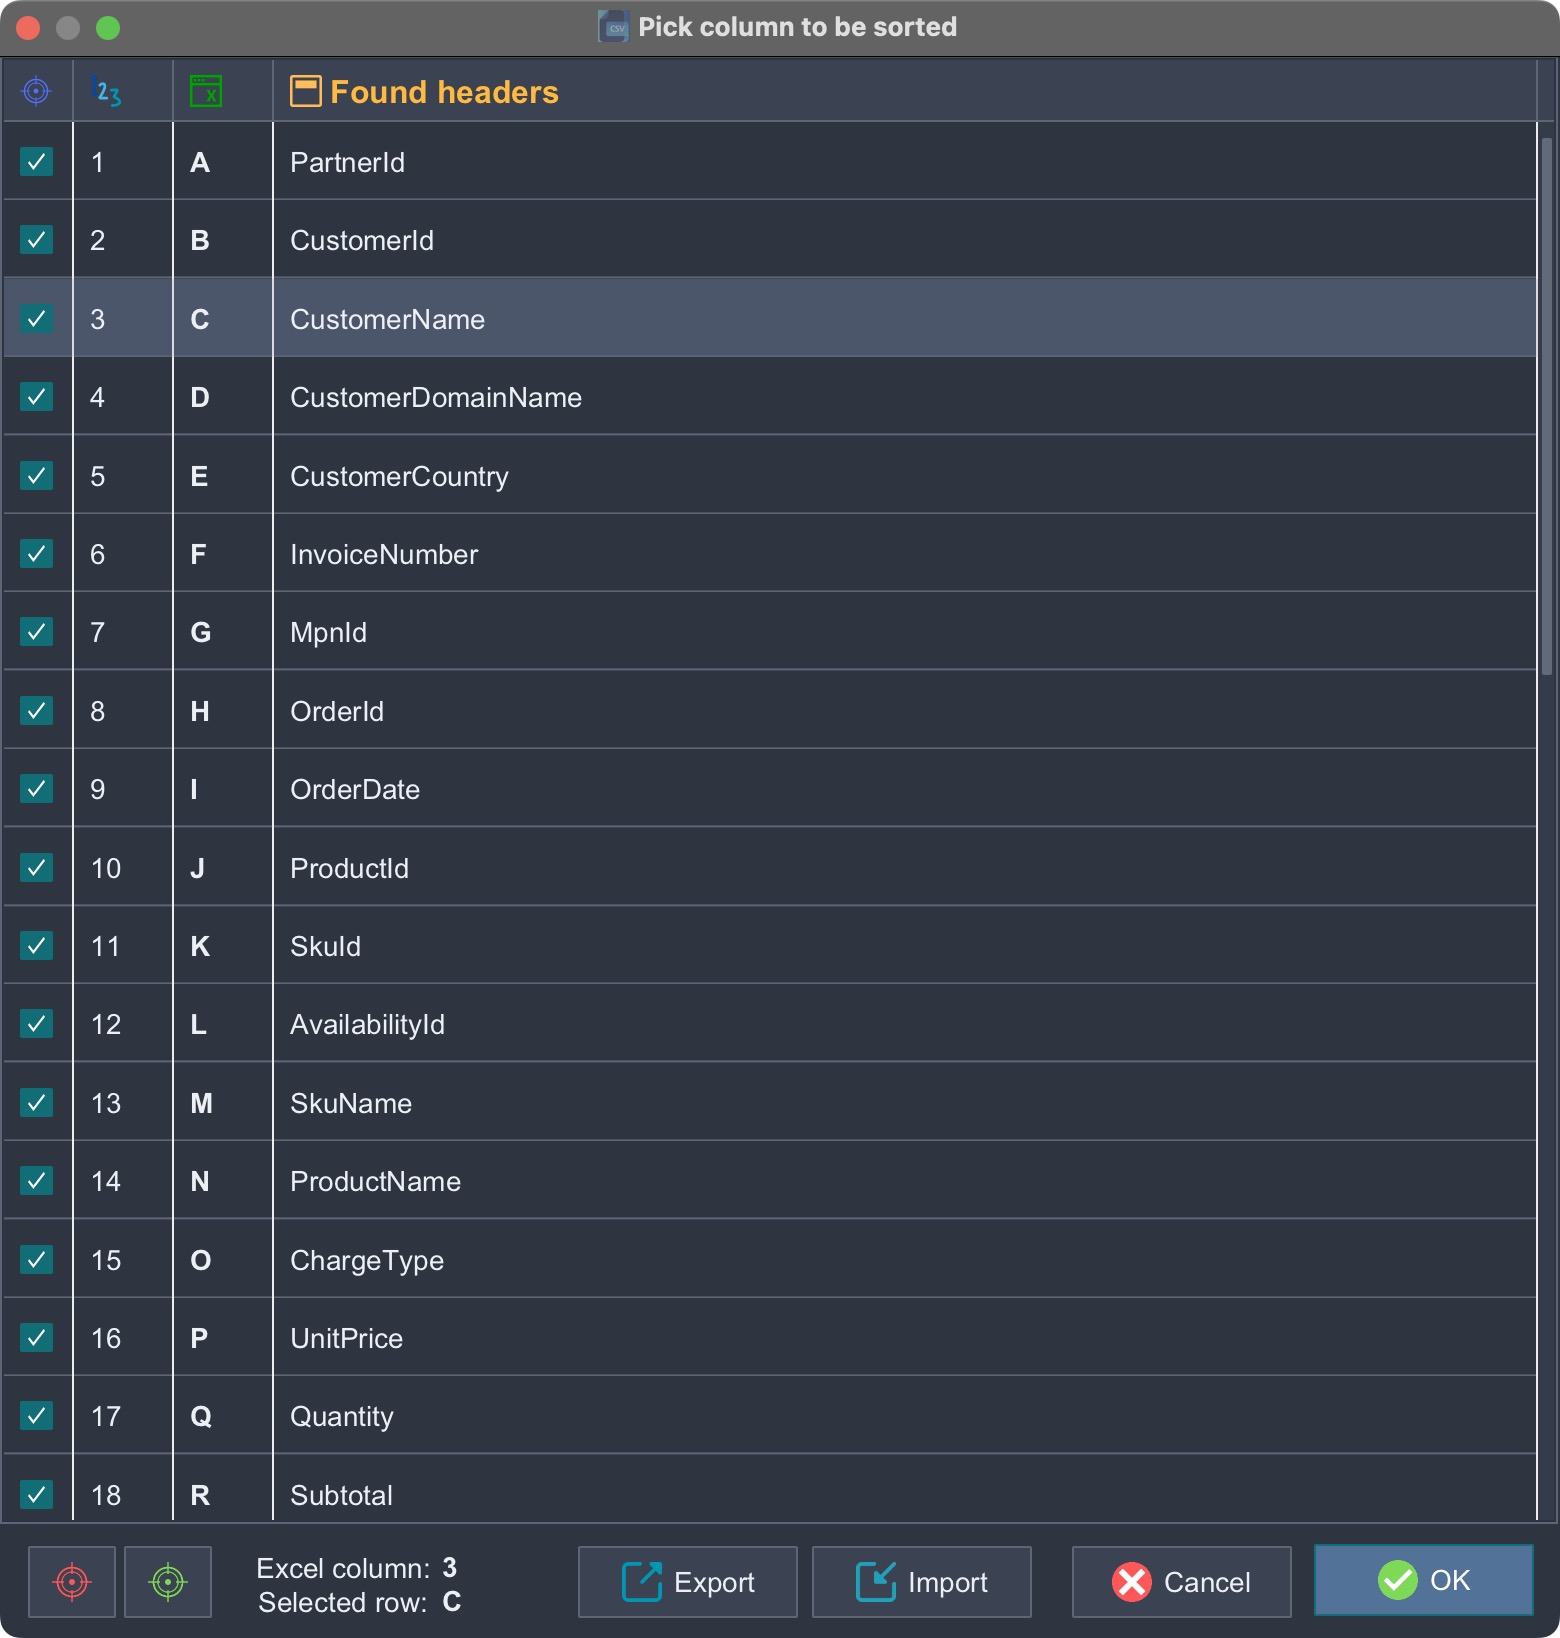Select the InvoiceNumber header

tap(770, 554)
